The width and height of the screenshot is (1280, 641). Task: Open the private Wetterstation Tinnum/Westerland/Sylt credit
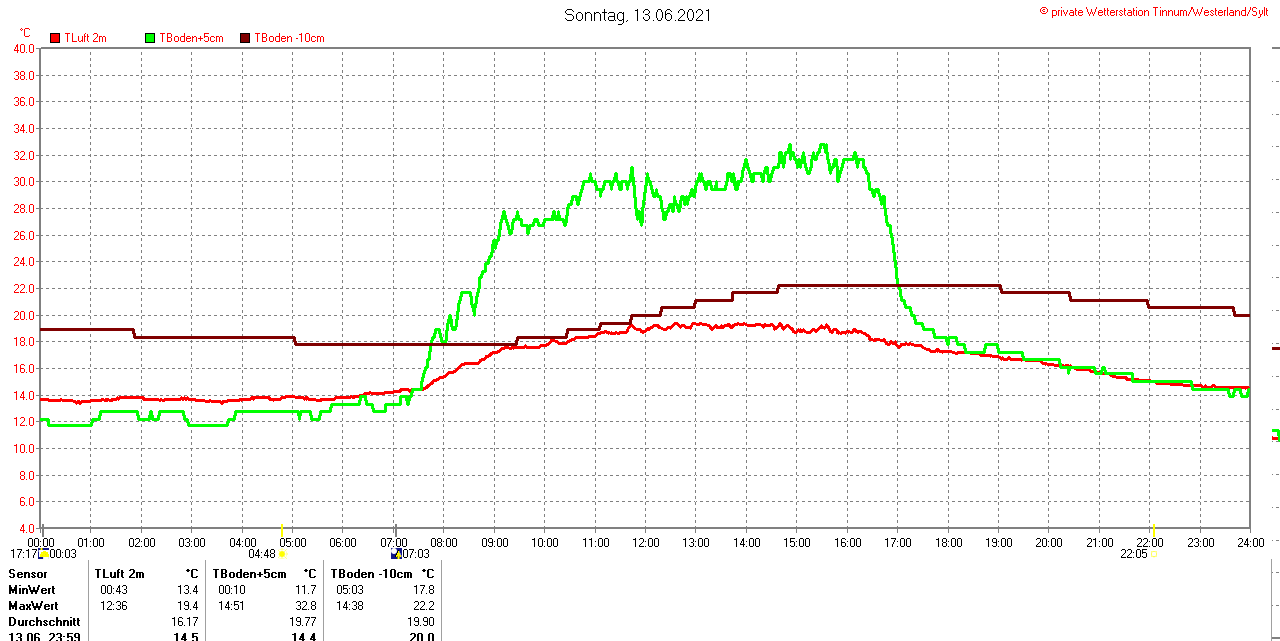tap(1158, 11)
